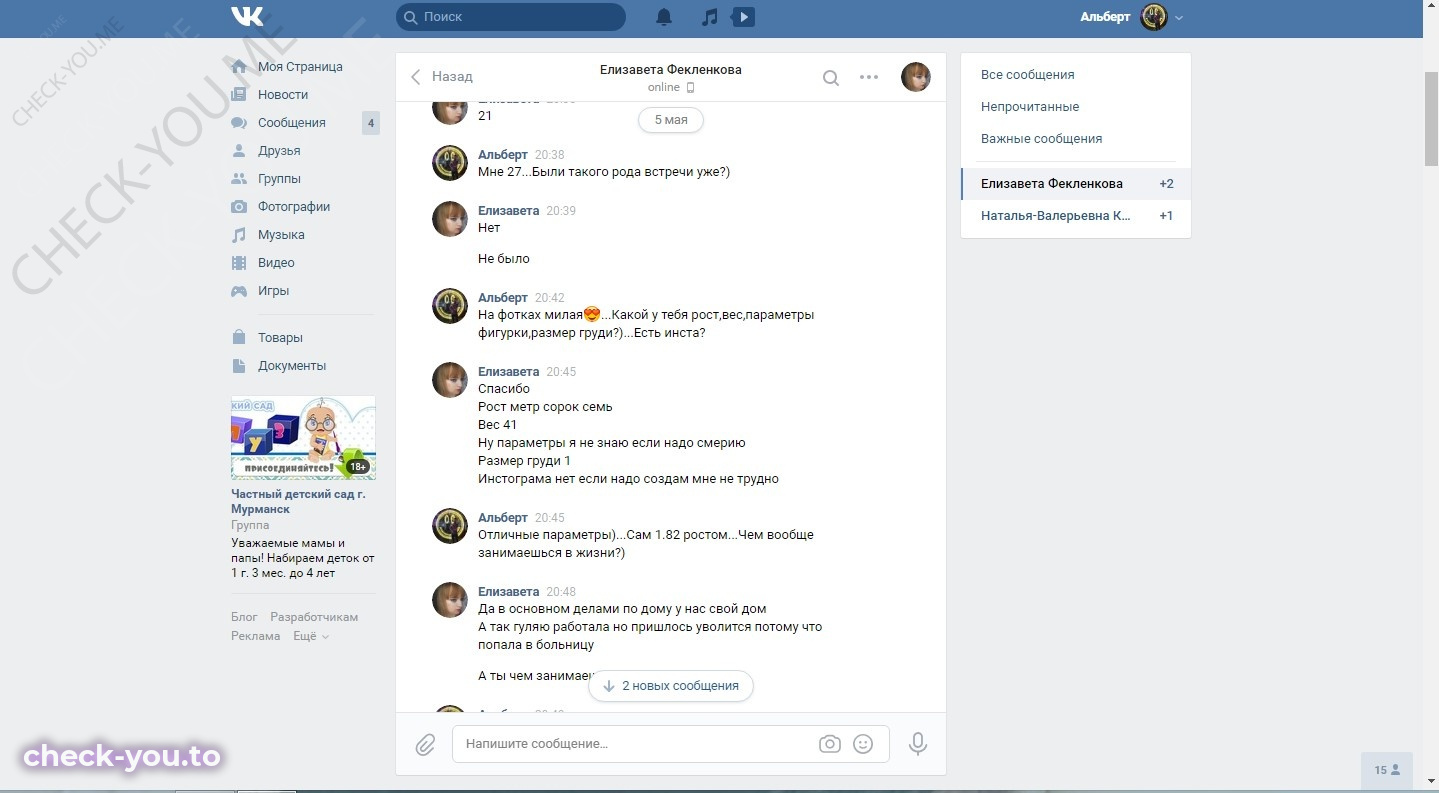Image resolution: width=1439 pixels, height=793 pixels.
Task: Click Разработчикам footer link
Action: [x=314, y=618]
